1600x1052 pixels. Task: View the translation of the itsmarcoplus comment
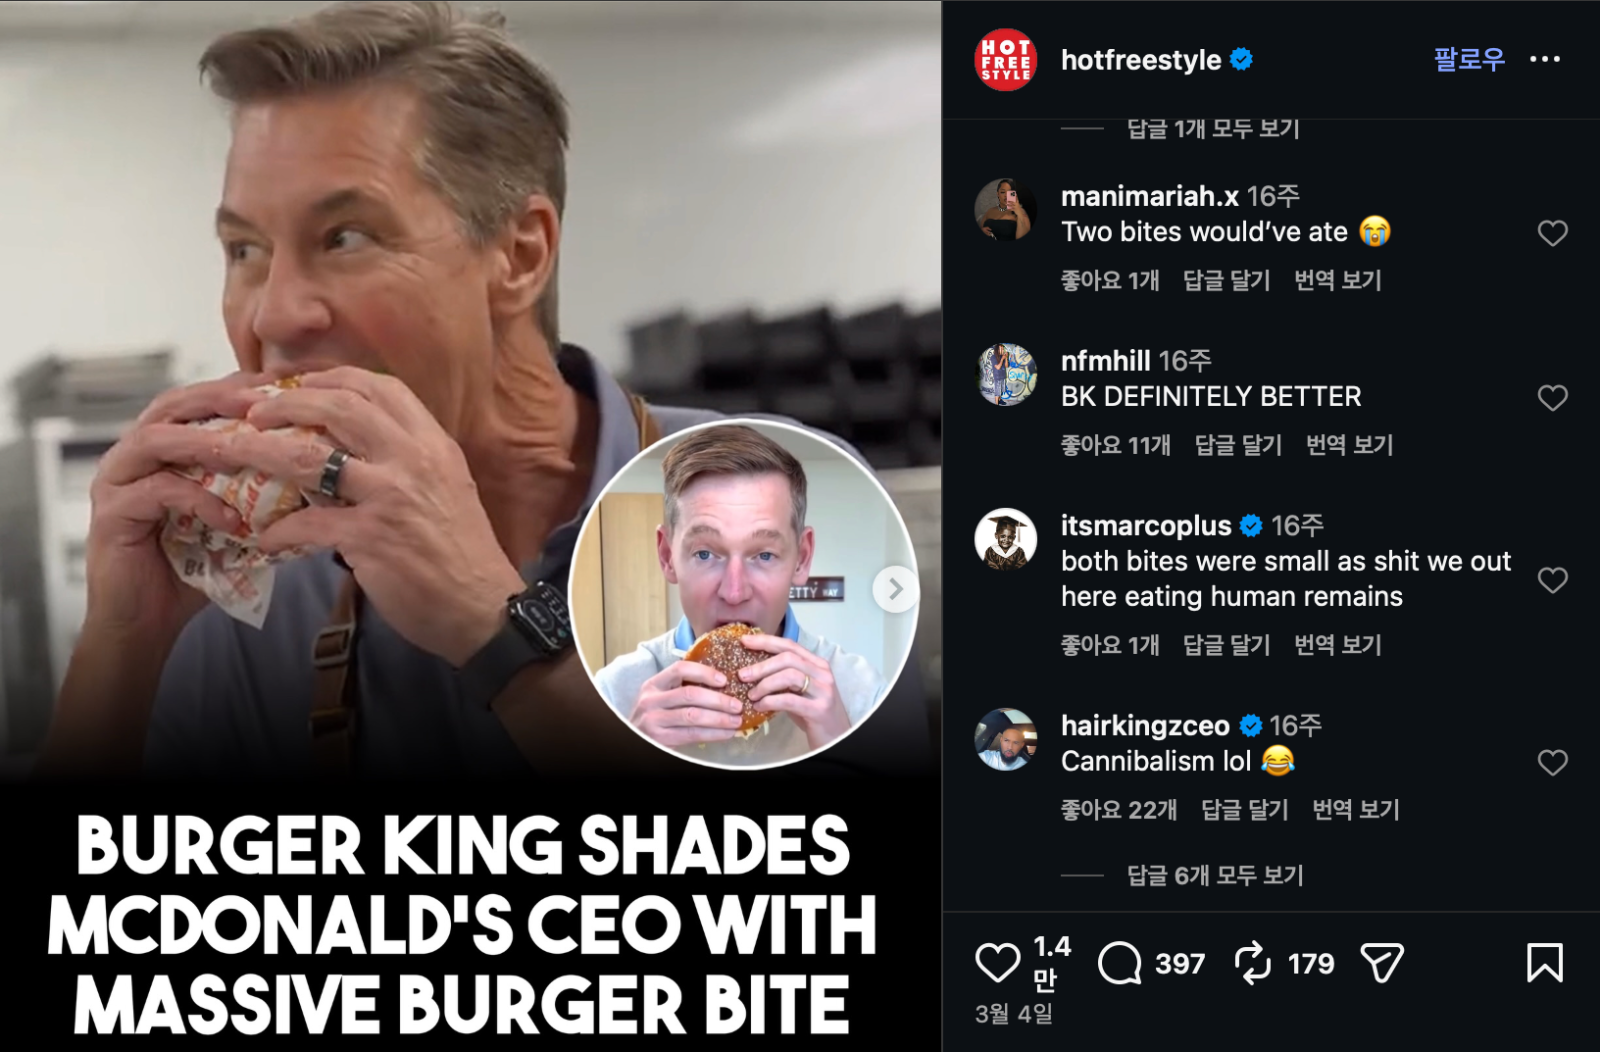click(1337, 645)
